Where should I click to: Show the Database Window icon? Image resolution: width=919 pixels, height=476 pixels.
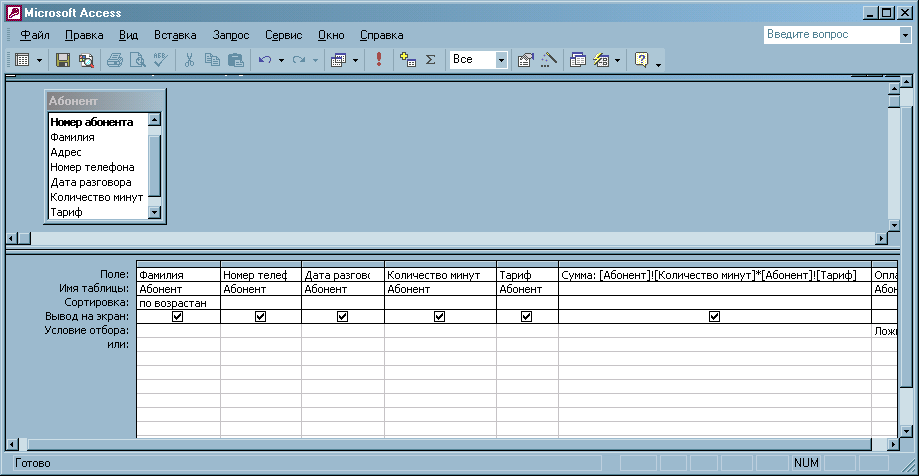[x=578, y=60]
